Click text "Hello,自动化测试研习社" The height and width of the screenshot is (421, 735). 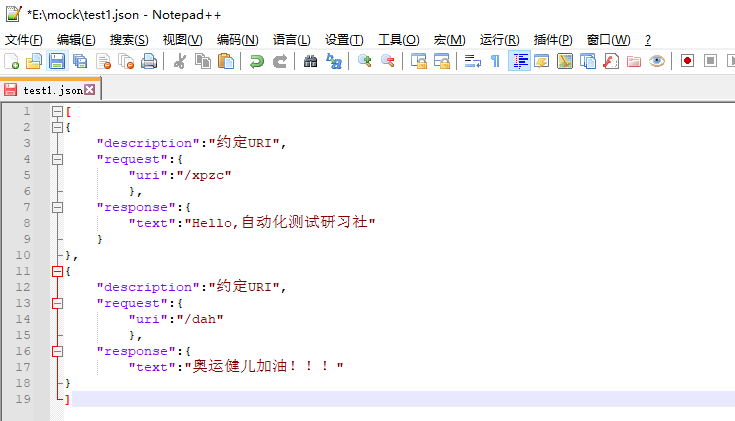pyautogui.click(x=280, y=222)
